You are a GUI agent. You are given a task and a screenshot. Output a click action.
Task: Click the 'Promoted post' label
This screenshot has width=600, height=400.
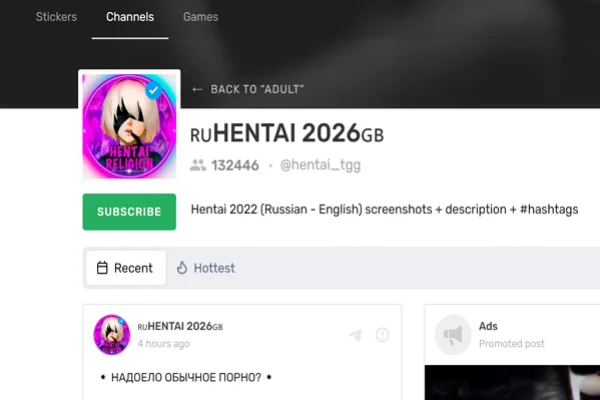point(511,344)
